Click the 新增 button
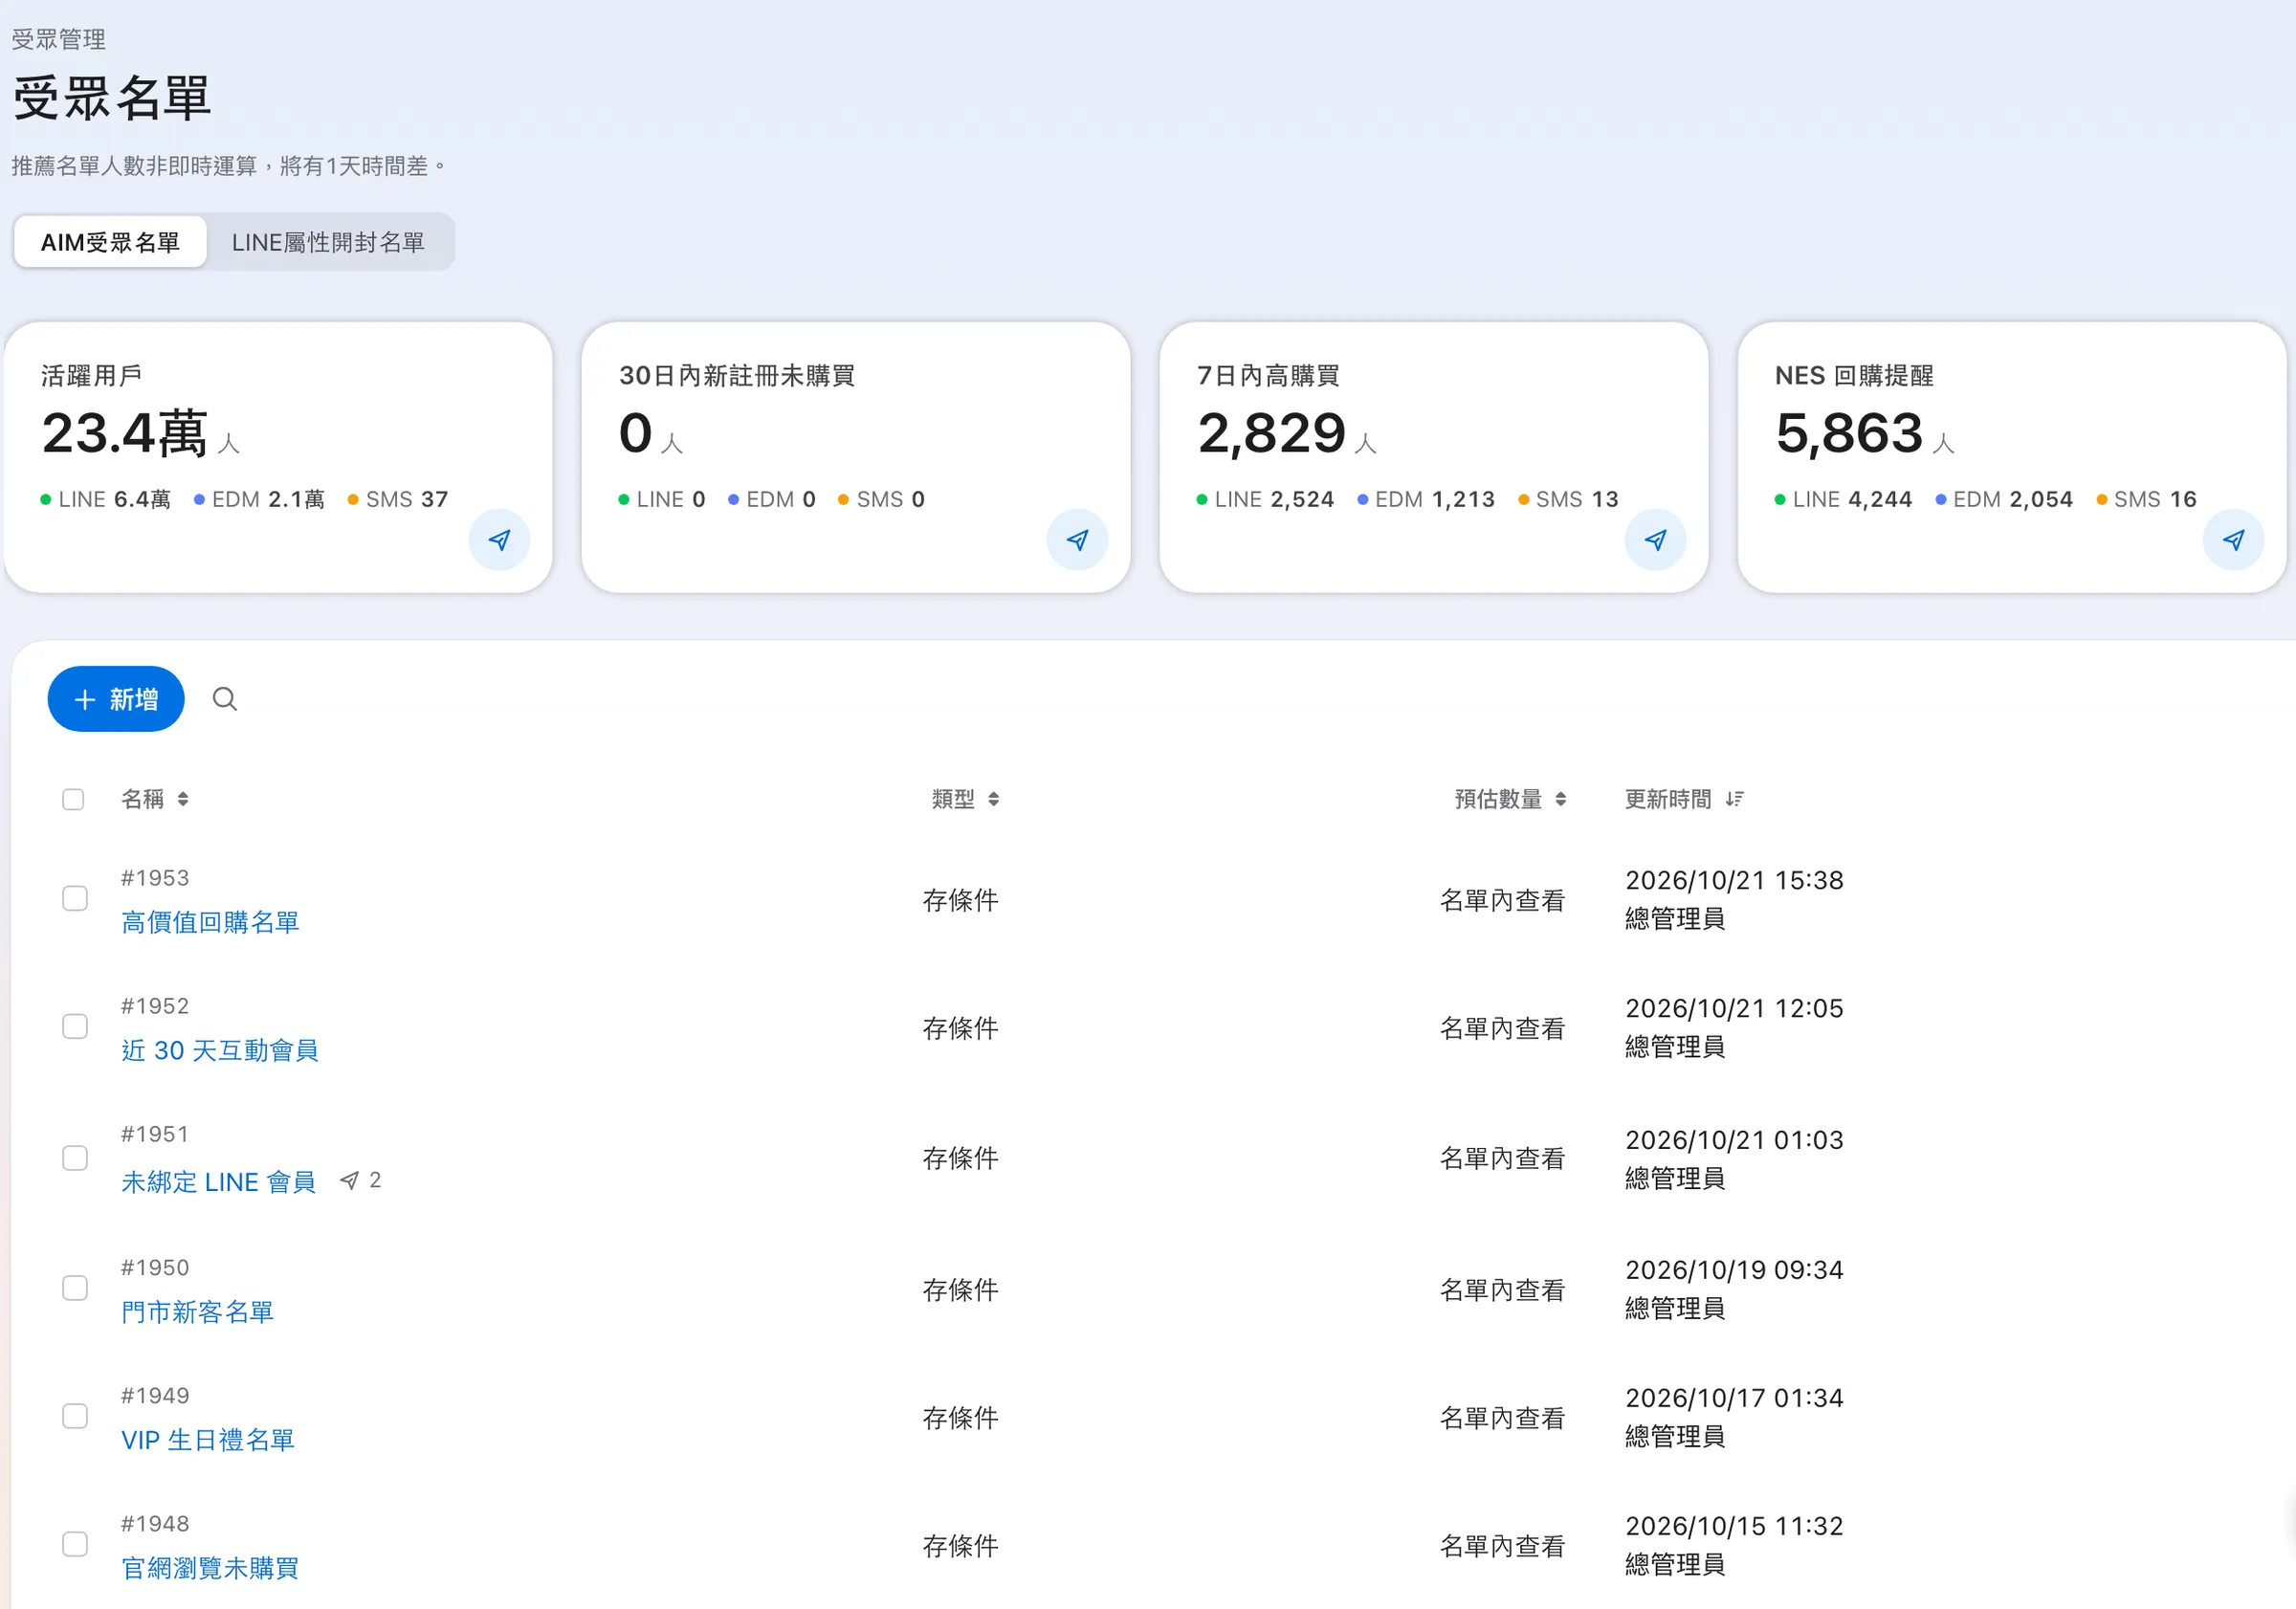 (x=116, y=699)
